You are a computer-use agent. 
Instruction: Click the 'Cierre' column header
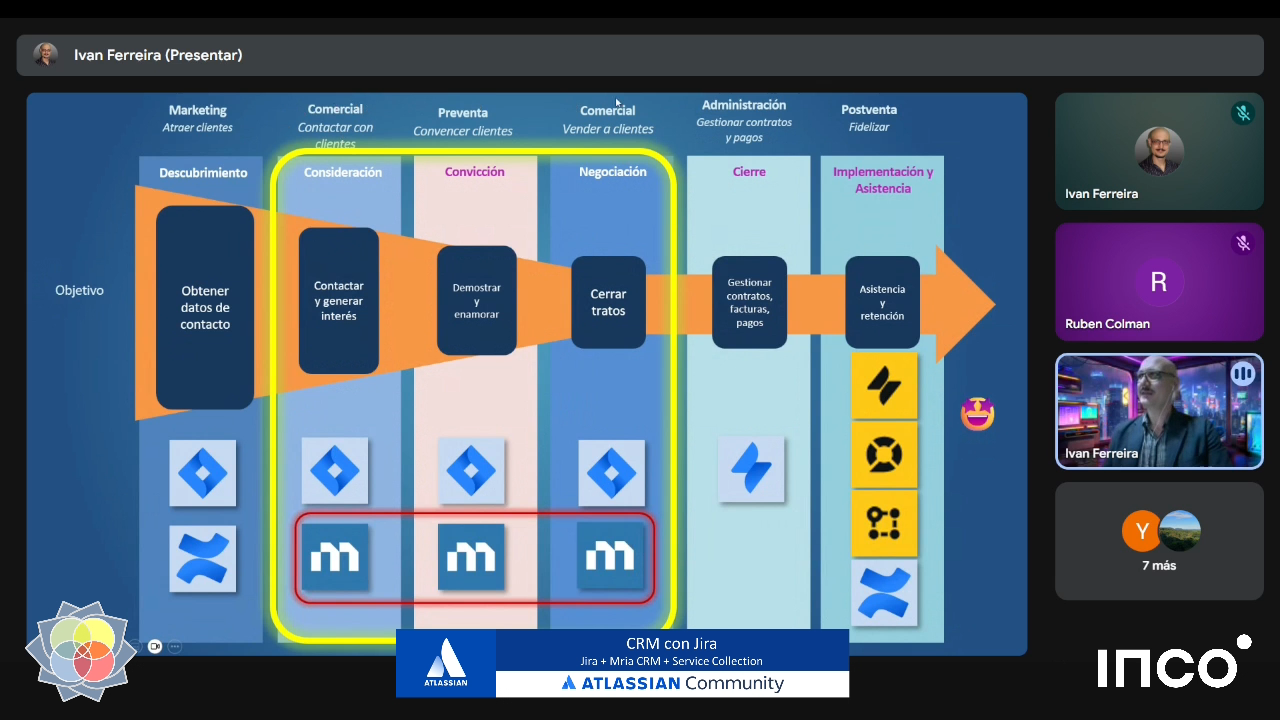coord(749,172)
